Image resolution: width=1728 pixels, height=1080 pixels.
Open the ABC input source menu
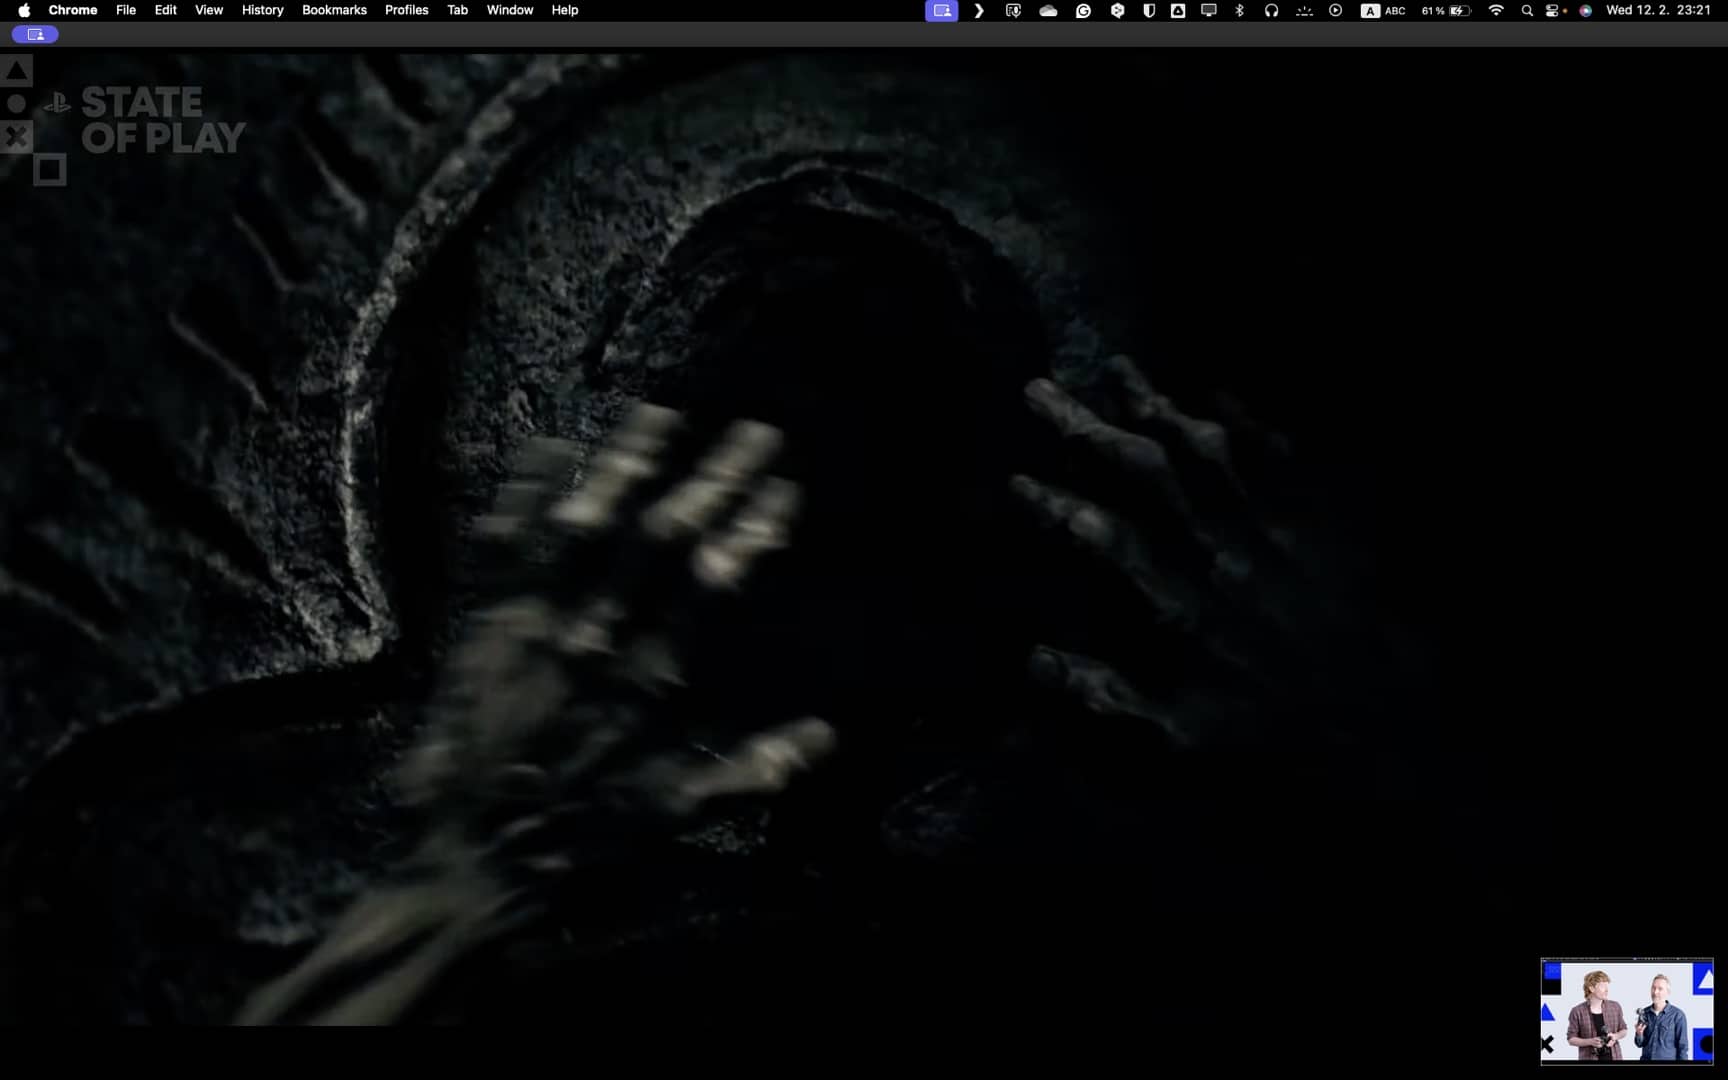(x=1383, y=11)
